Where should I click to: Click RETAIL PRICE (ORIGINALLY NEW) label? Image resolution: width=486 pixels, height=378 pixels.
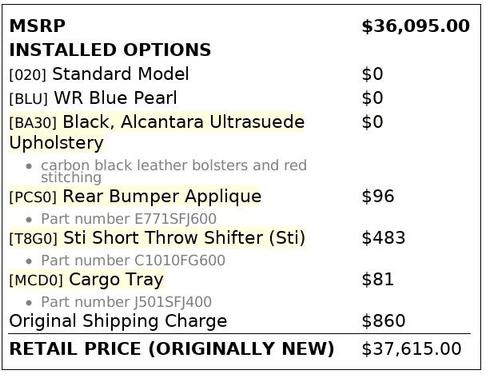pyautogui.click(x=172, y=349)
